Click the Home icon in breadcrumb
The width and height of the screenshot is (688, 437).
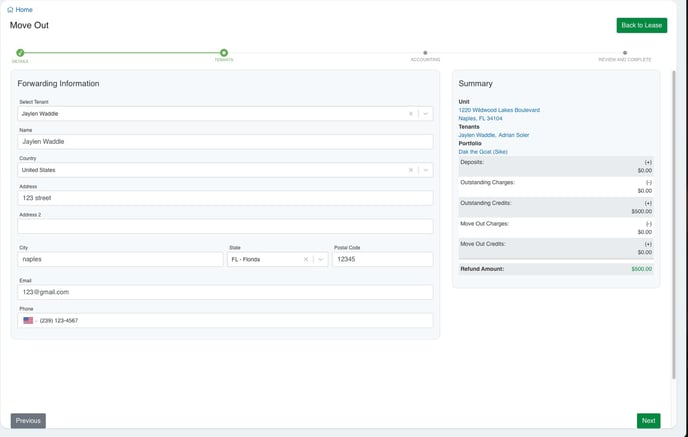[x=10, y=9]
